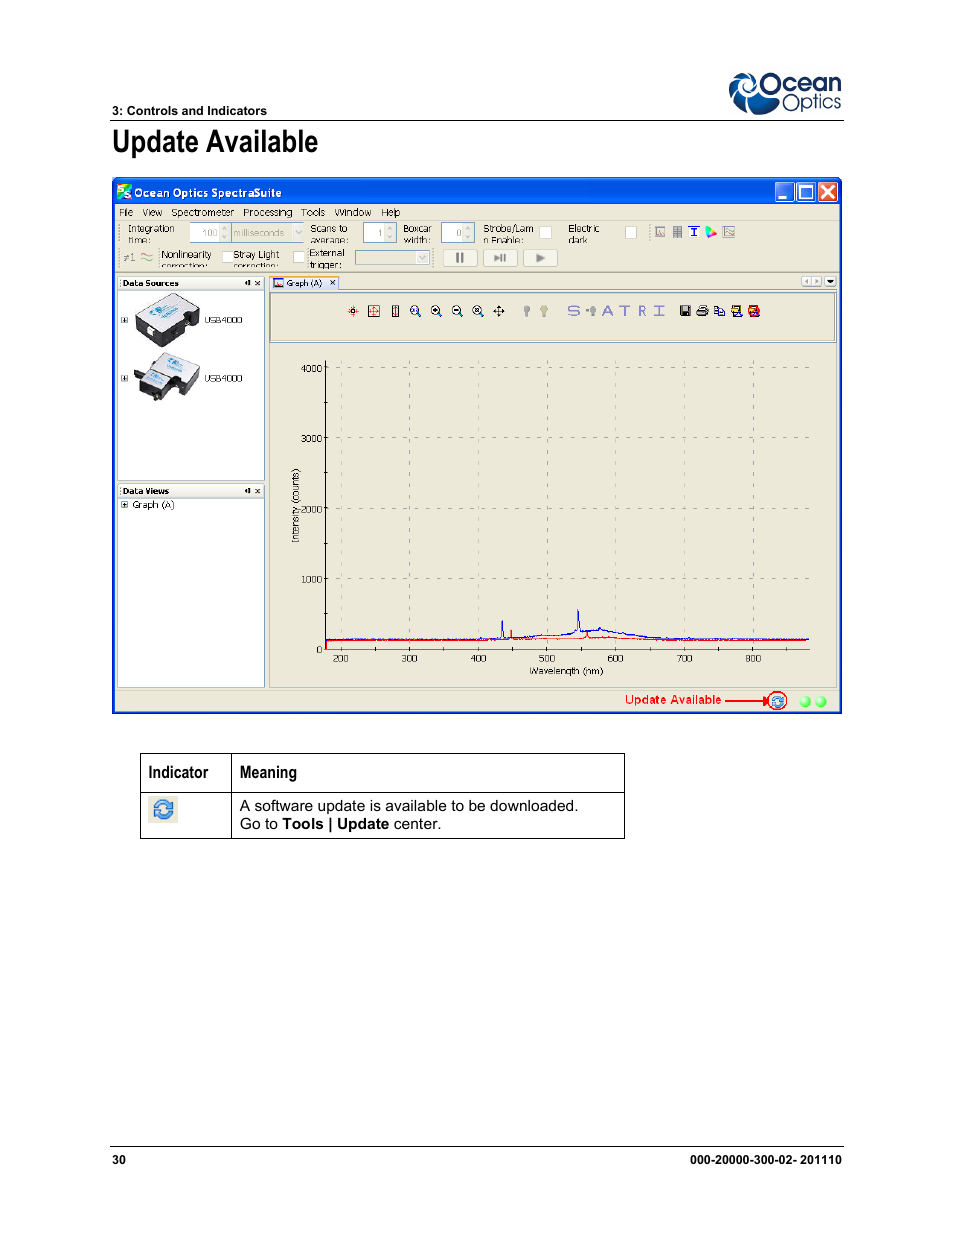Click the strip chart icon in top toolbar
The image size is (954, 1235).
[729, 232]
